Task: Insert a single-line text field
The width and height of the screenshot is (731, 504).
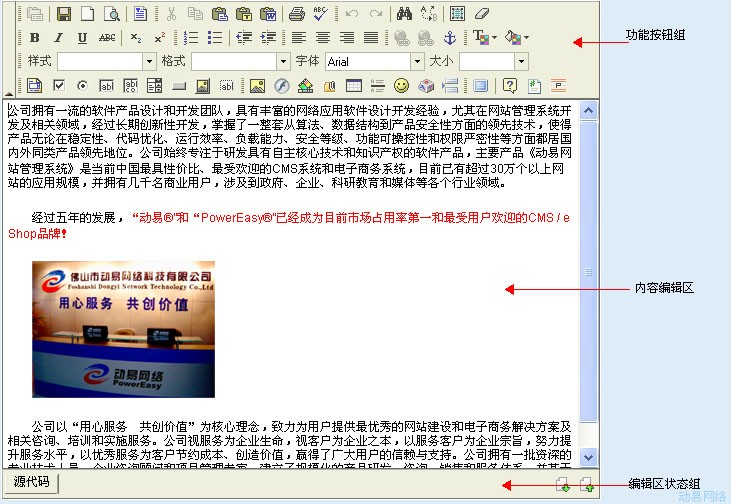Action: [x=107, y=85]
